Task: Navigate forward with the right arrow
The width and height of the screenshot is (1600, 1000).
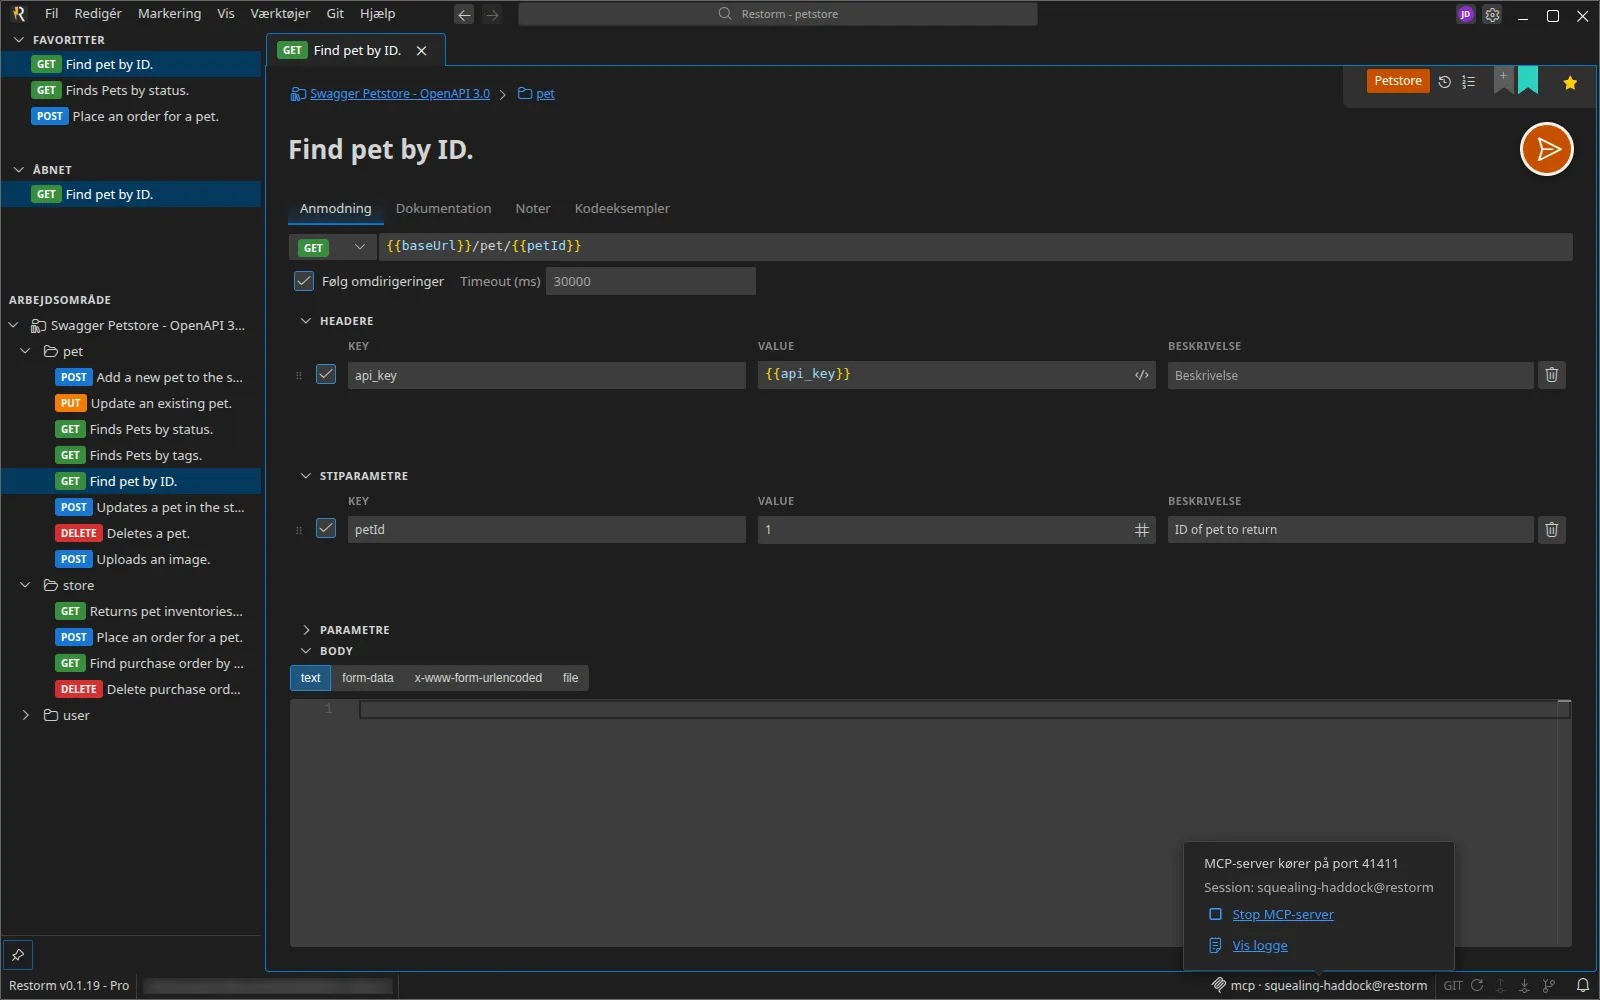Action: coord(492,14)
